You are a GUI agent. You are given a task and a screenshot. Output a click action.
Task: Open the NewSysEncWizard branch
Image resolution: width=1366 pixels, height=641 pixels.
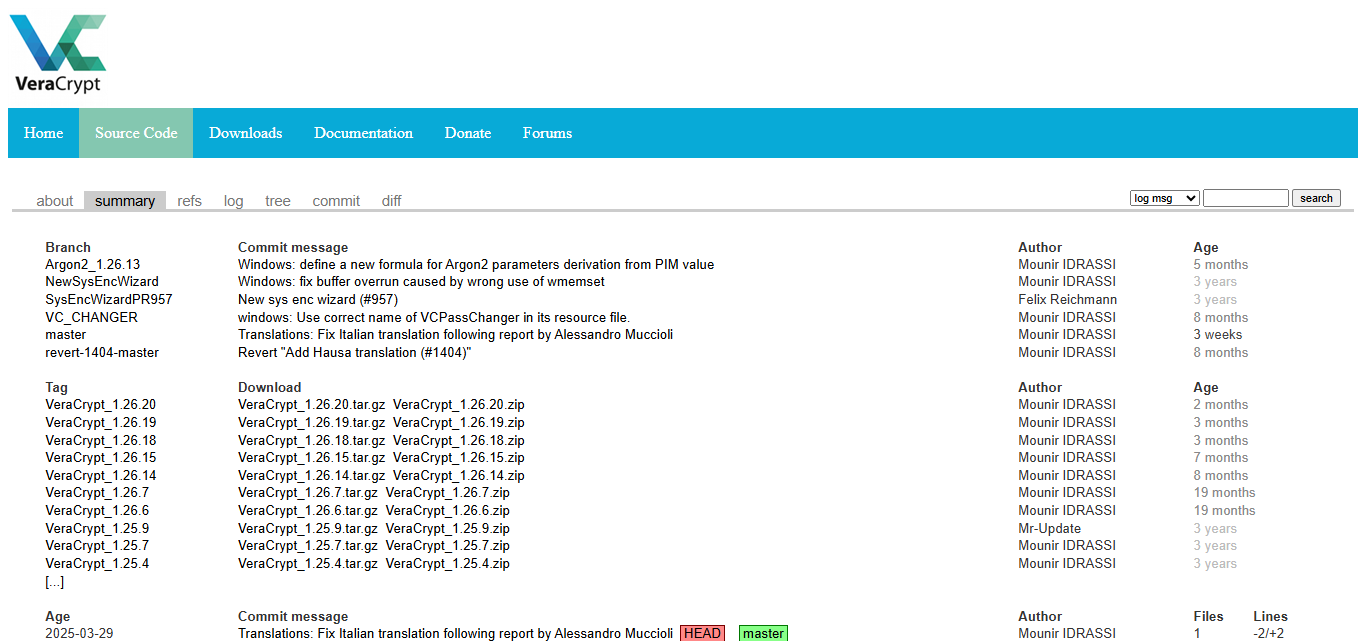[102, 282]
